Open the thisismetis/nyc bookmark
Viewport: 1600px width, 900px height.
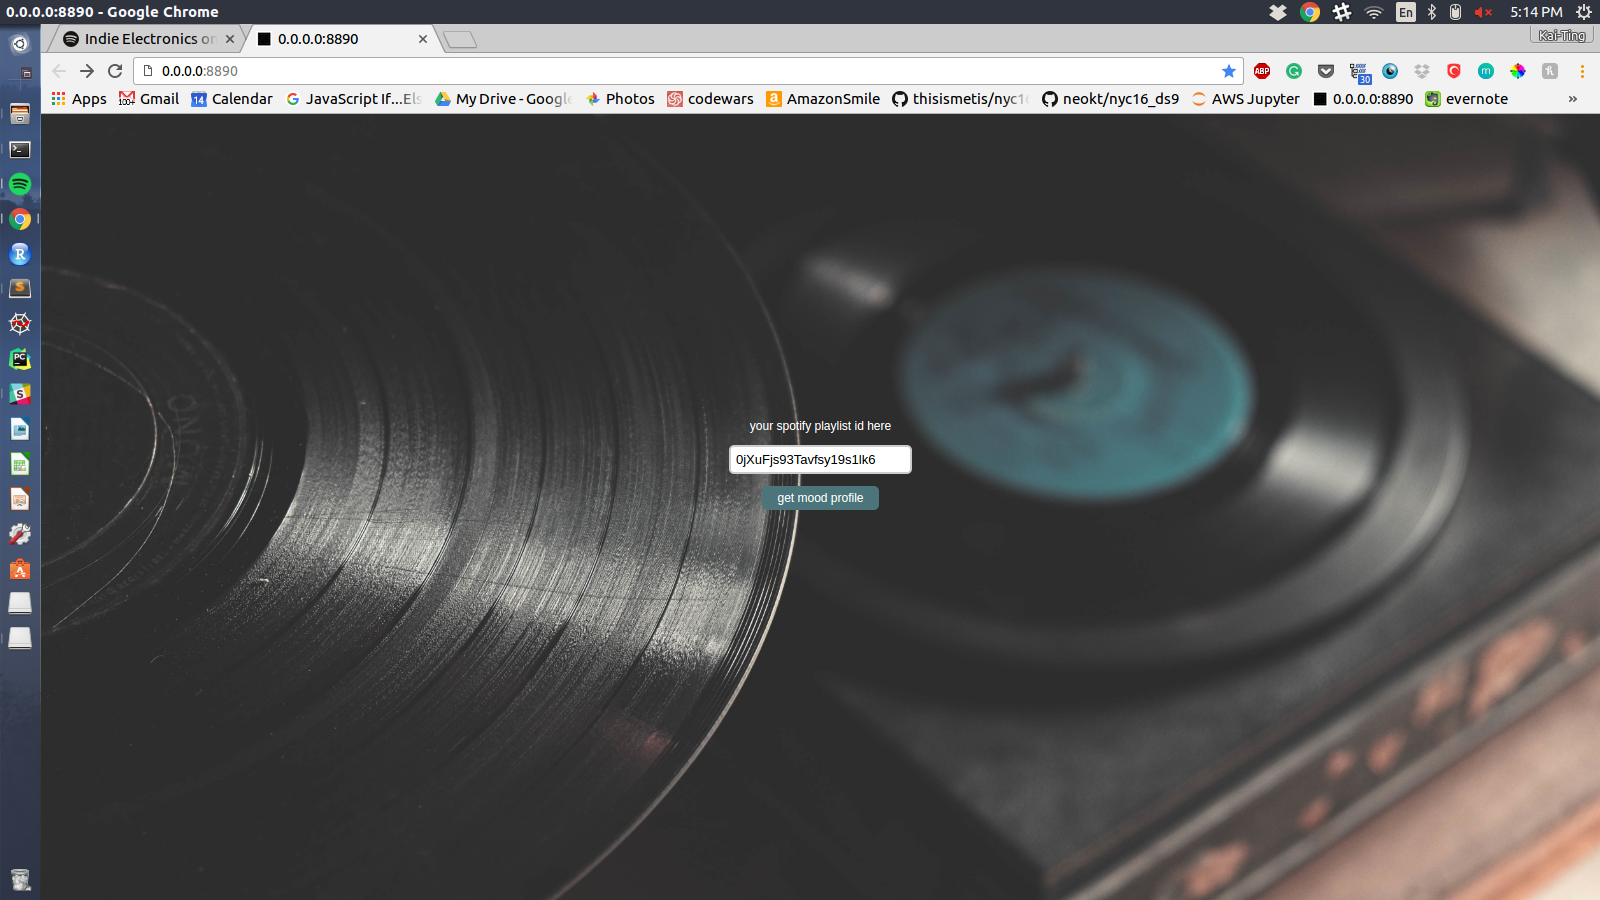[960, 99]
